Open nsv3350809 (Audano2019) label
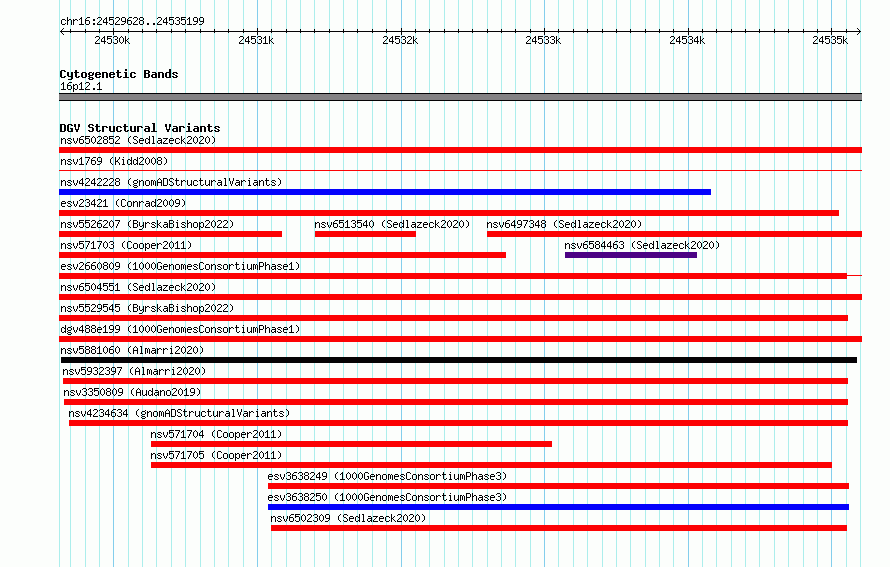The width and height of the screenshot is (890, 567). click(132, 392)
